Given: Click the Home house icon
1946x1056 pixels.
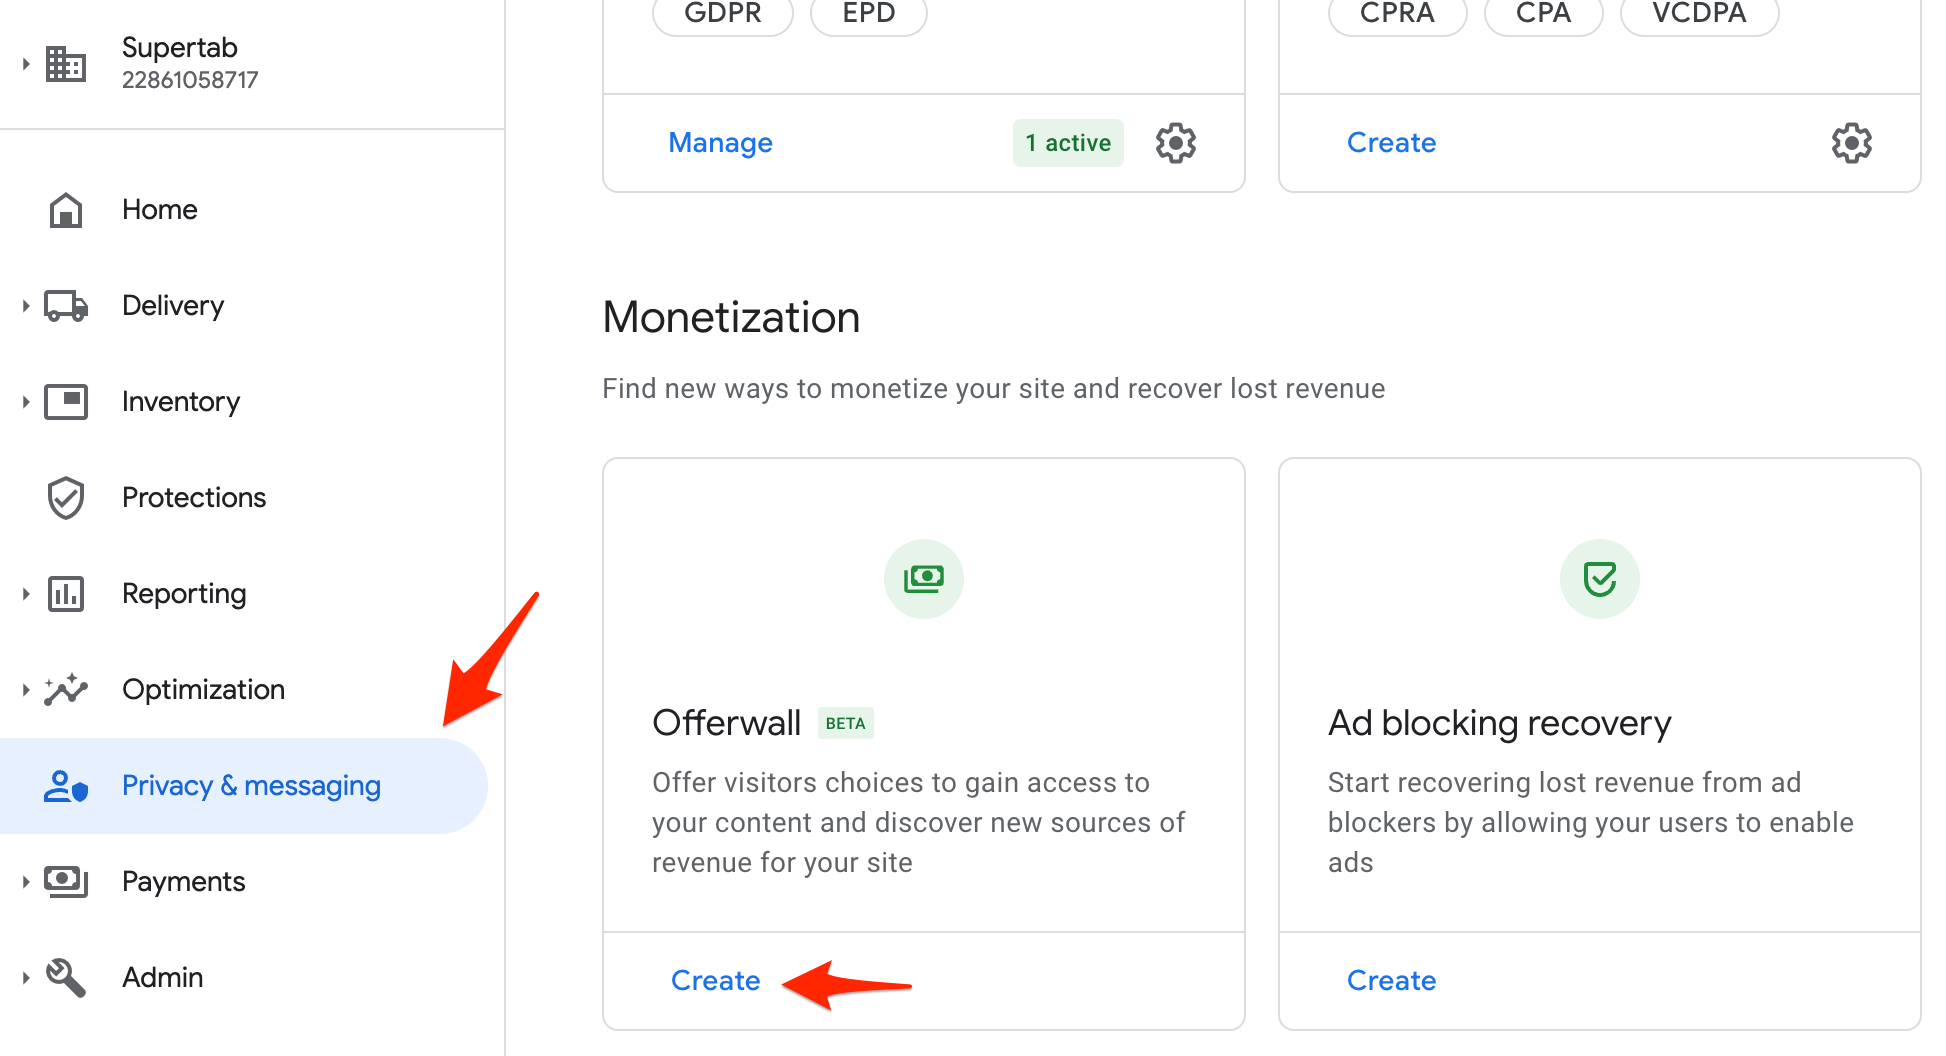Looking at the screenshot, I should 66,210.
